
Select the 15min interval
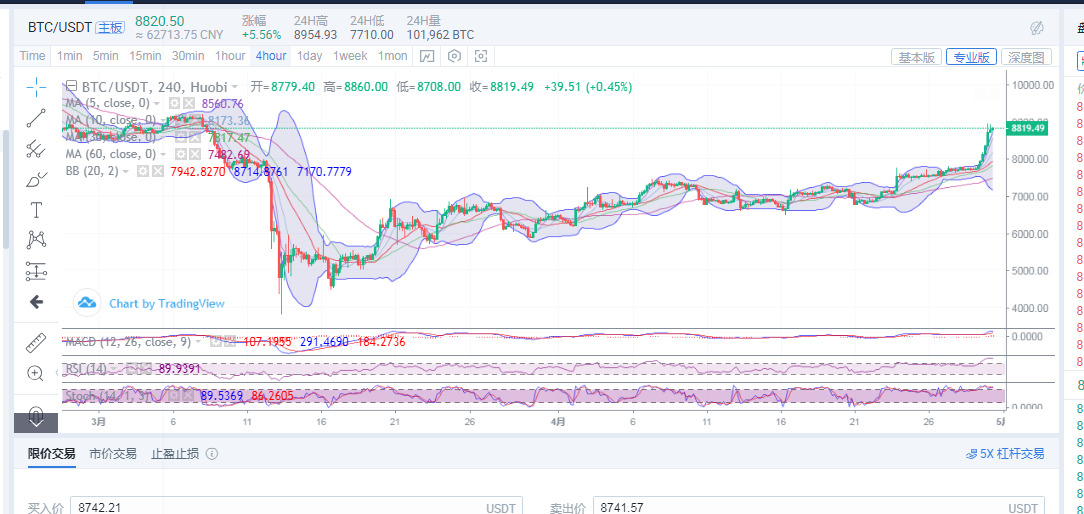point(145,56)
